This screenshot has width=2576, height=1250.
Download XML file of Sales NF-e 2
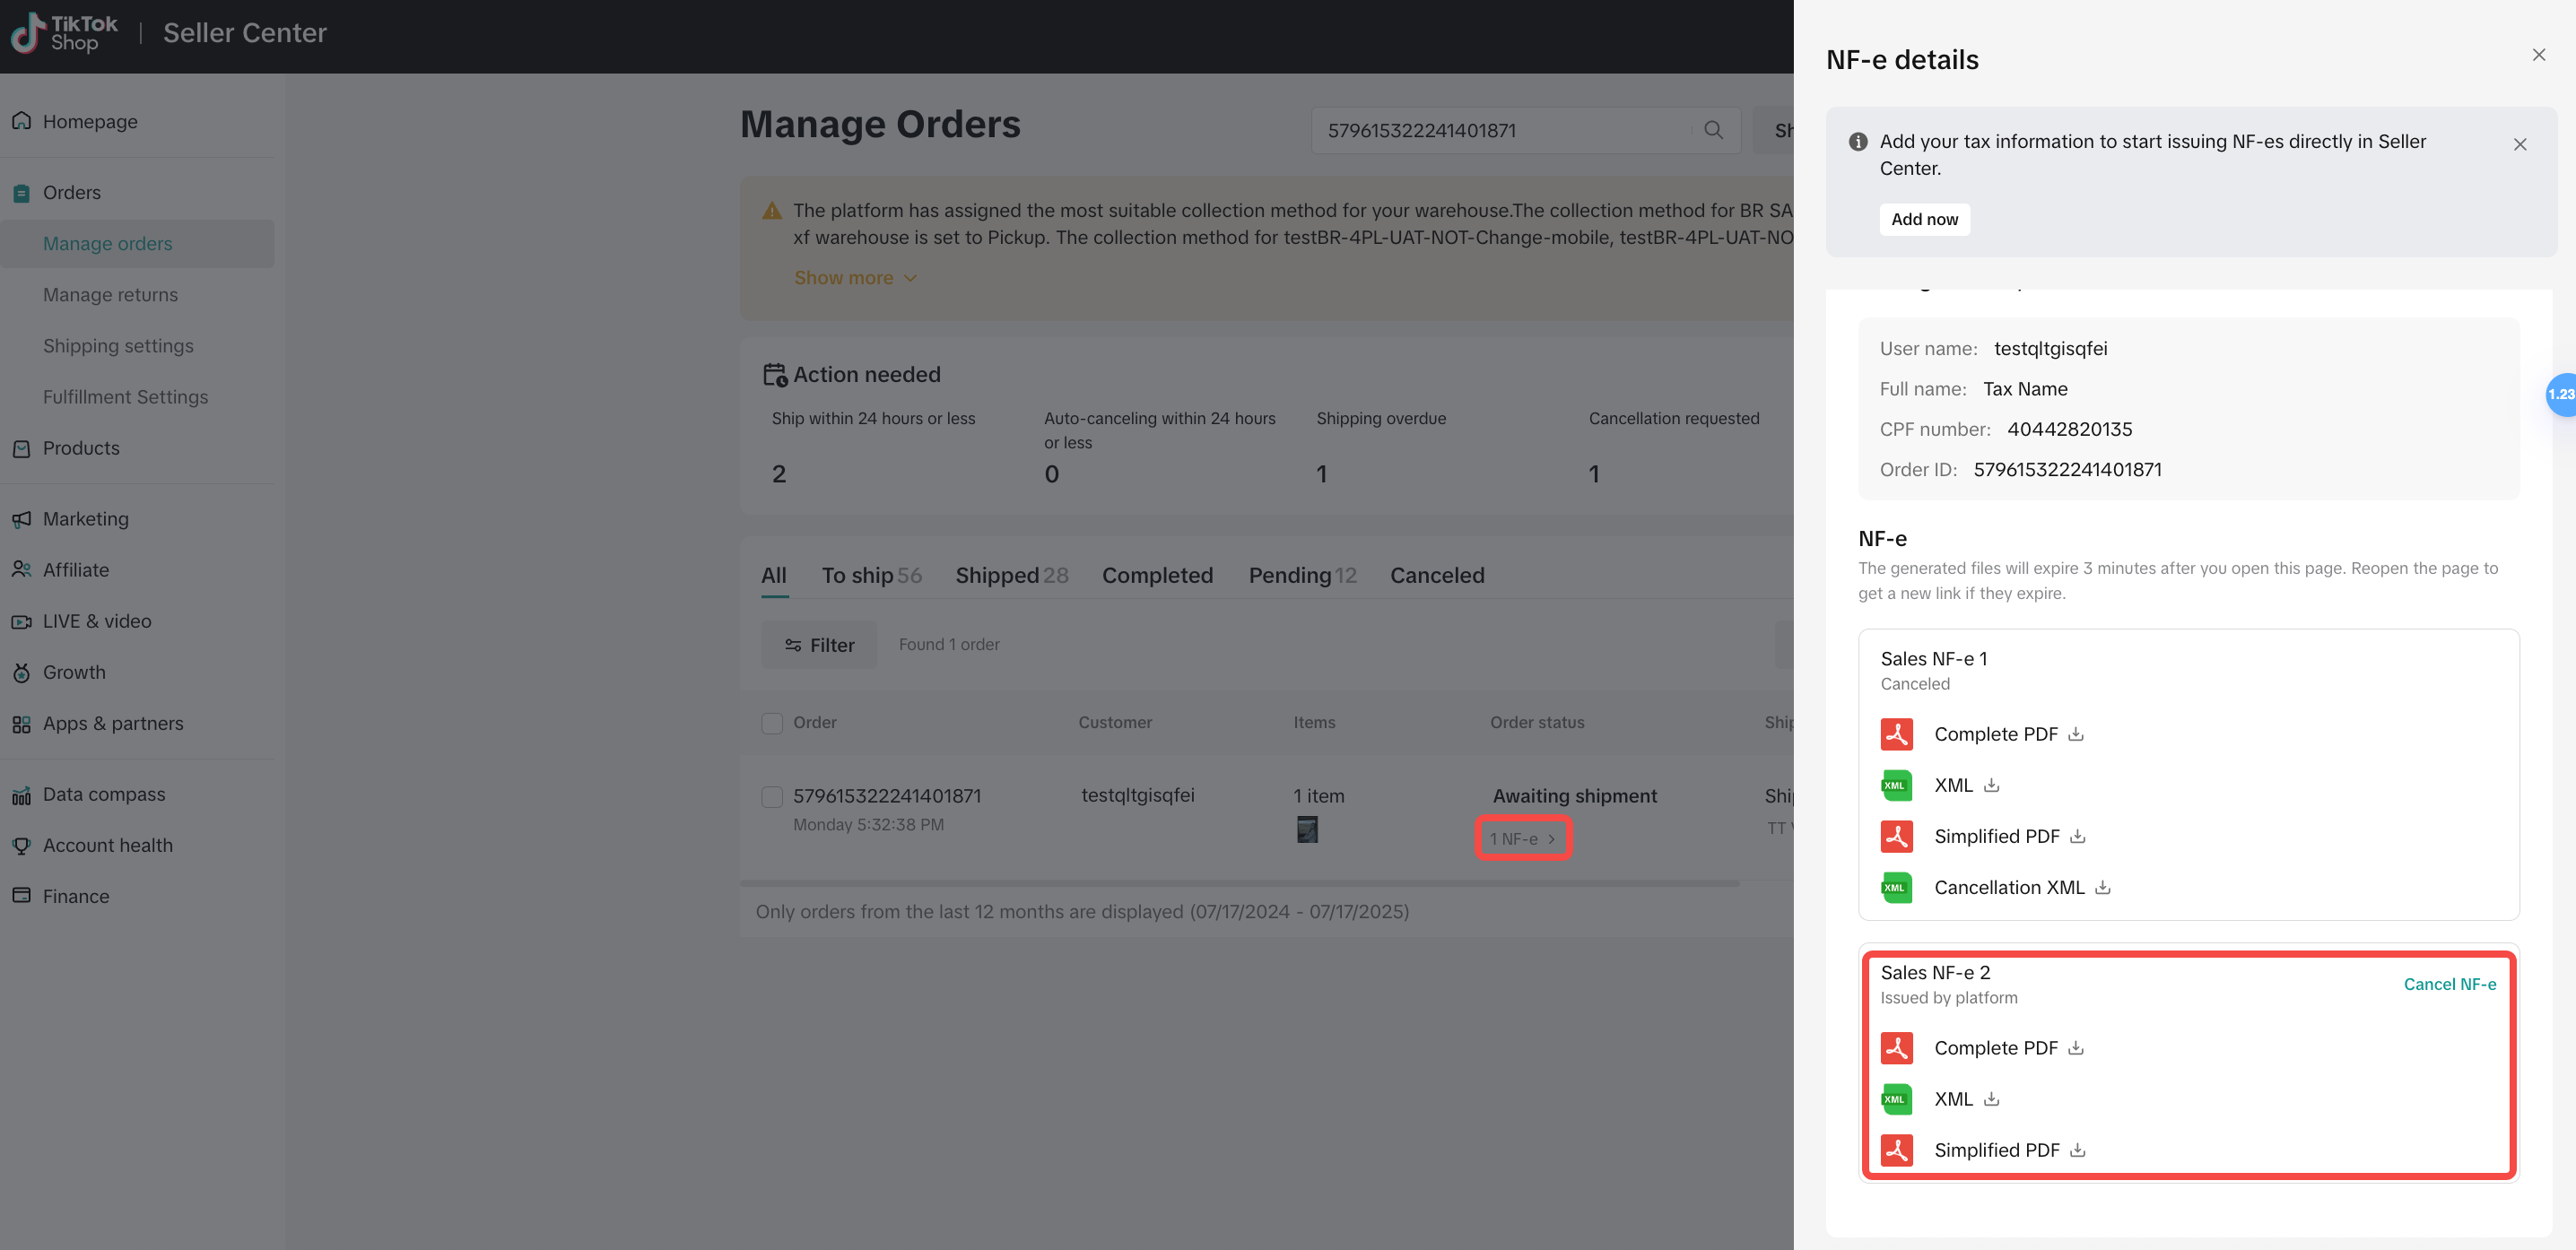coord(1992,1099)
